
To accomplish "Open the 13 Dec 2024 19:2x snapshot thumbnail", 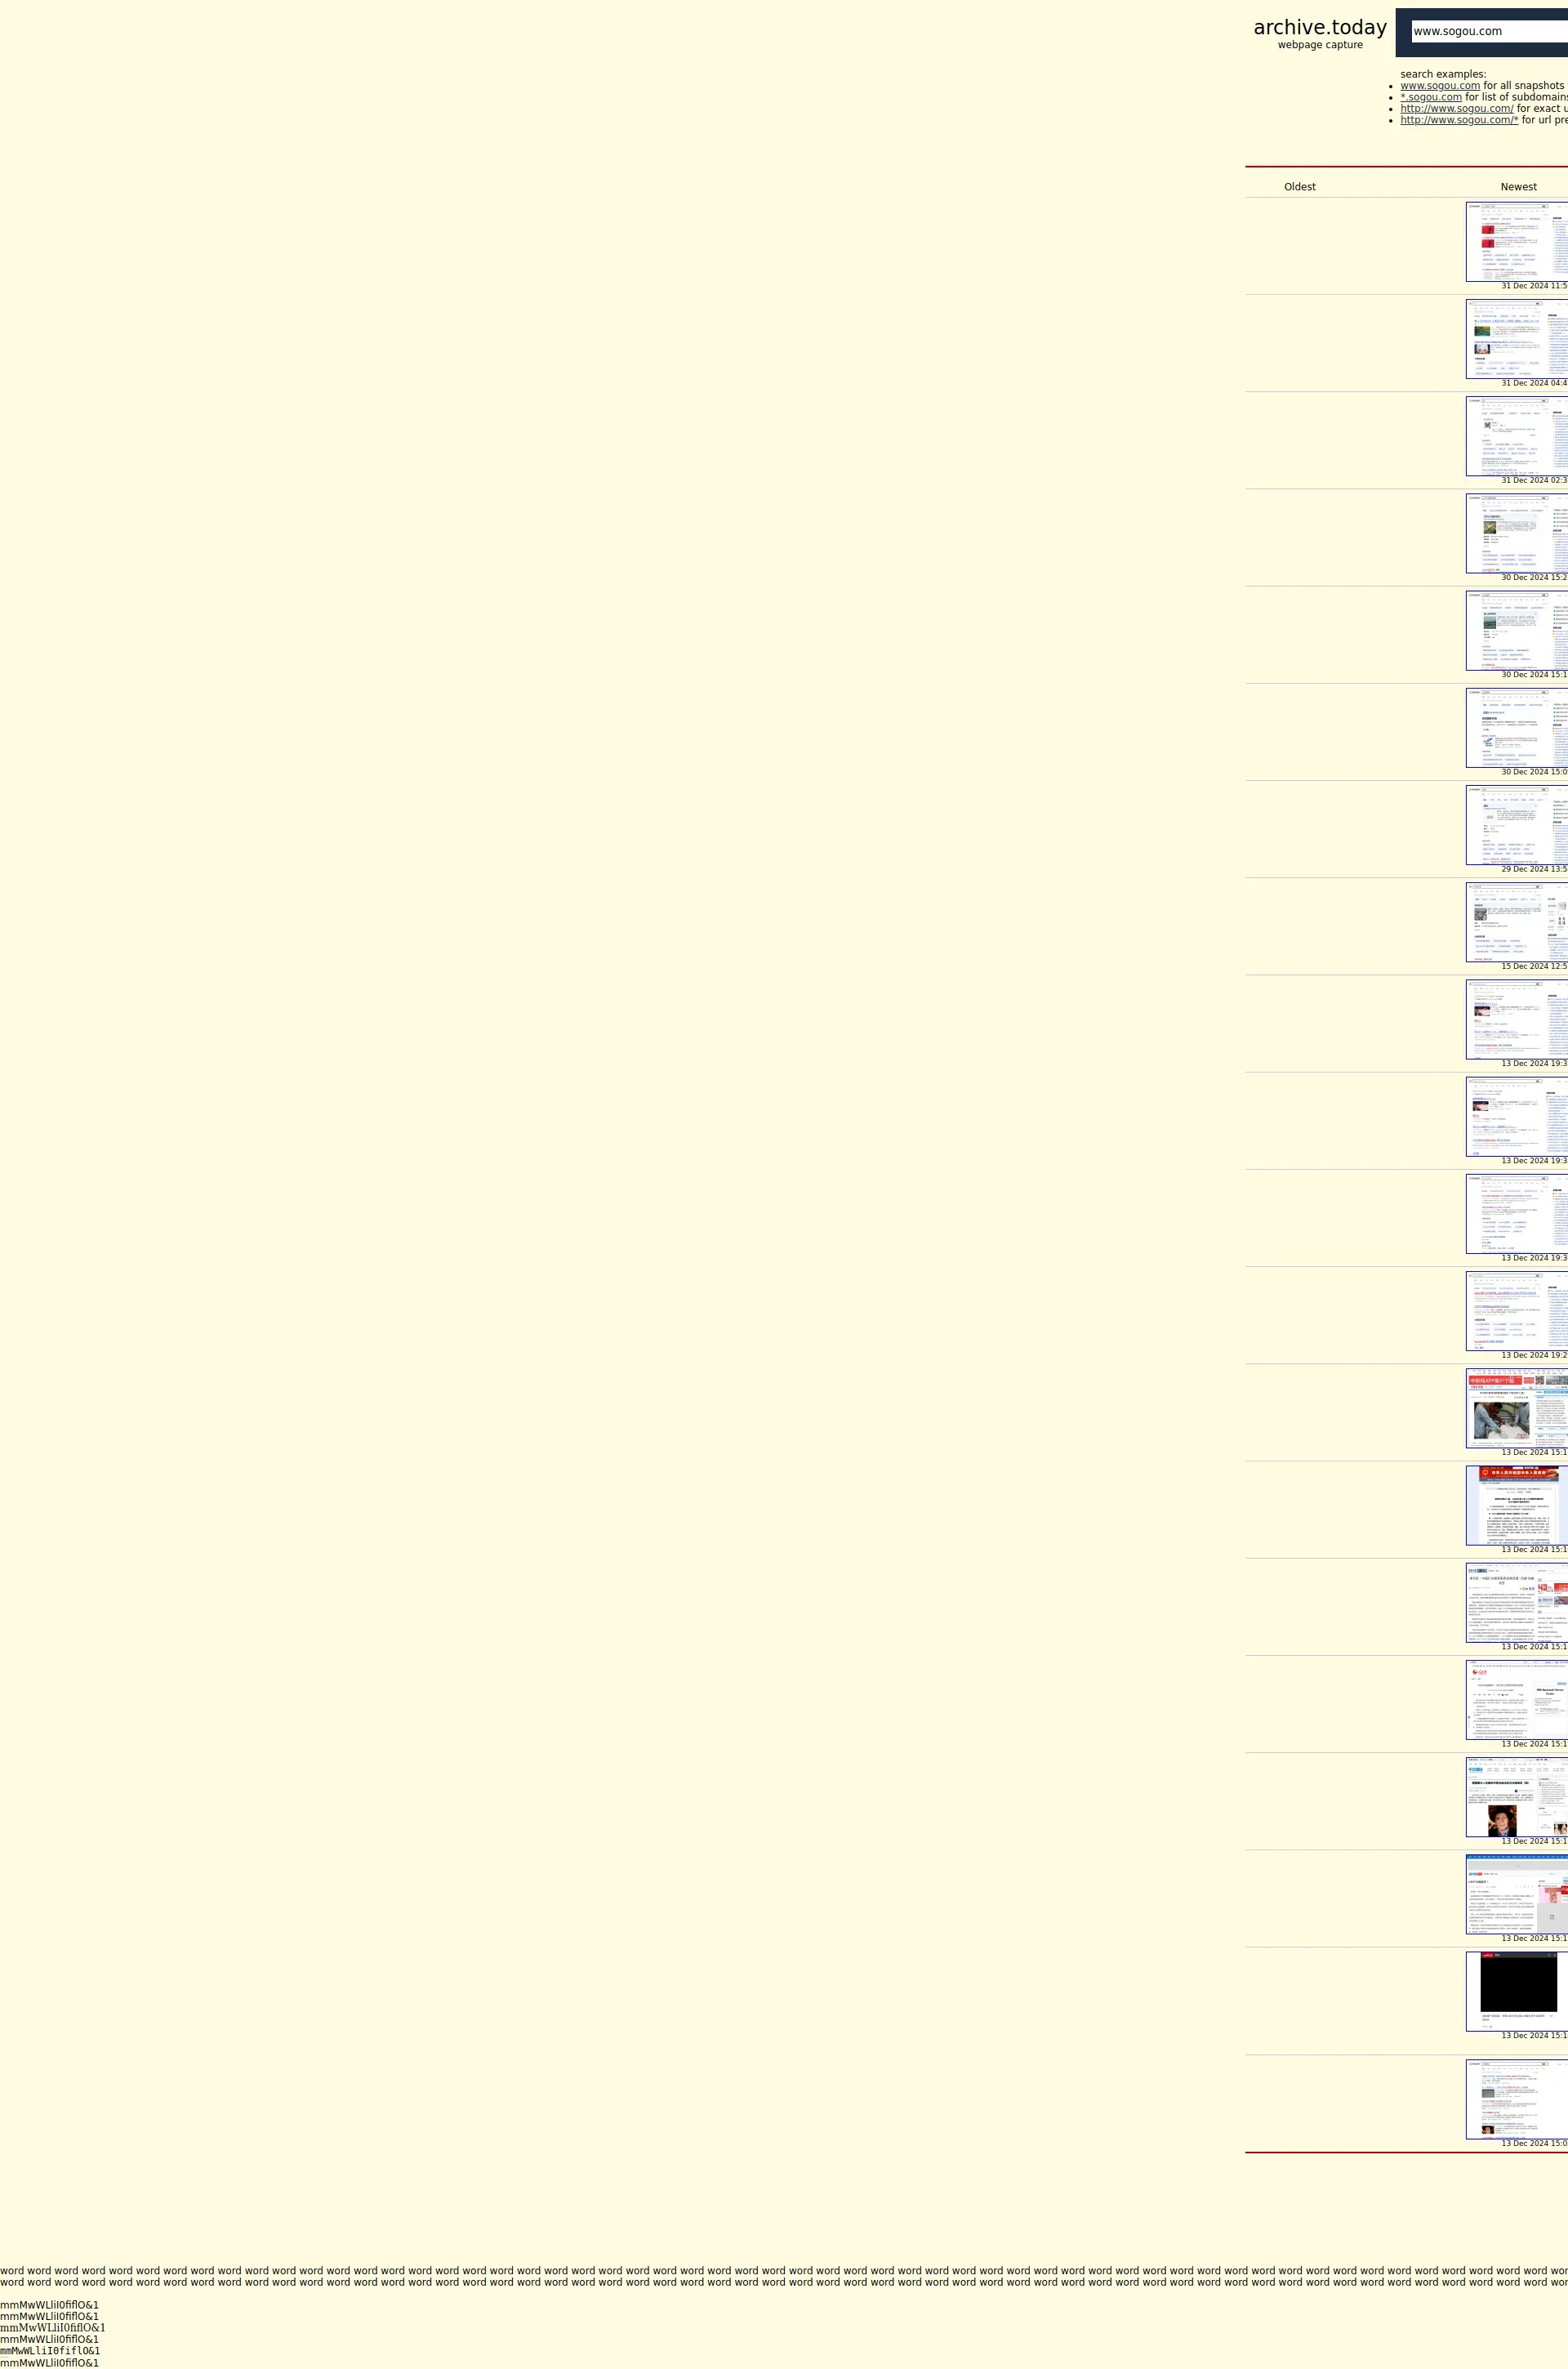I will point(1516,1310).
